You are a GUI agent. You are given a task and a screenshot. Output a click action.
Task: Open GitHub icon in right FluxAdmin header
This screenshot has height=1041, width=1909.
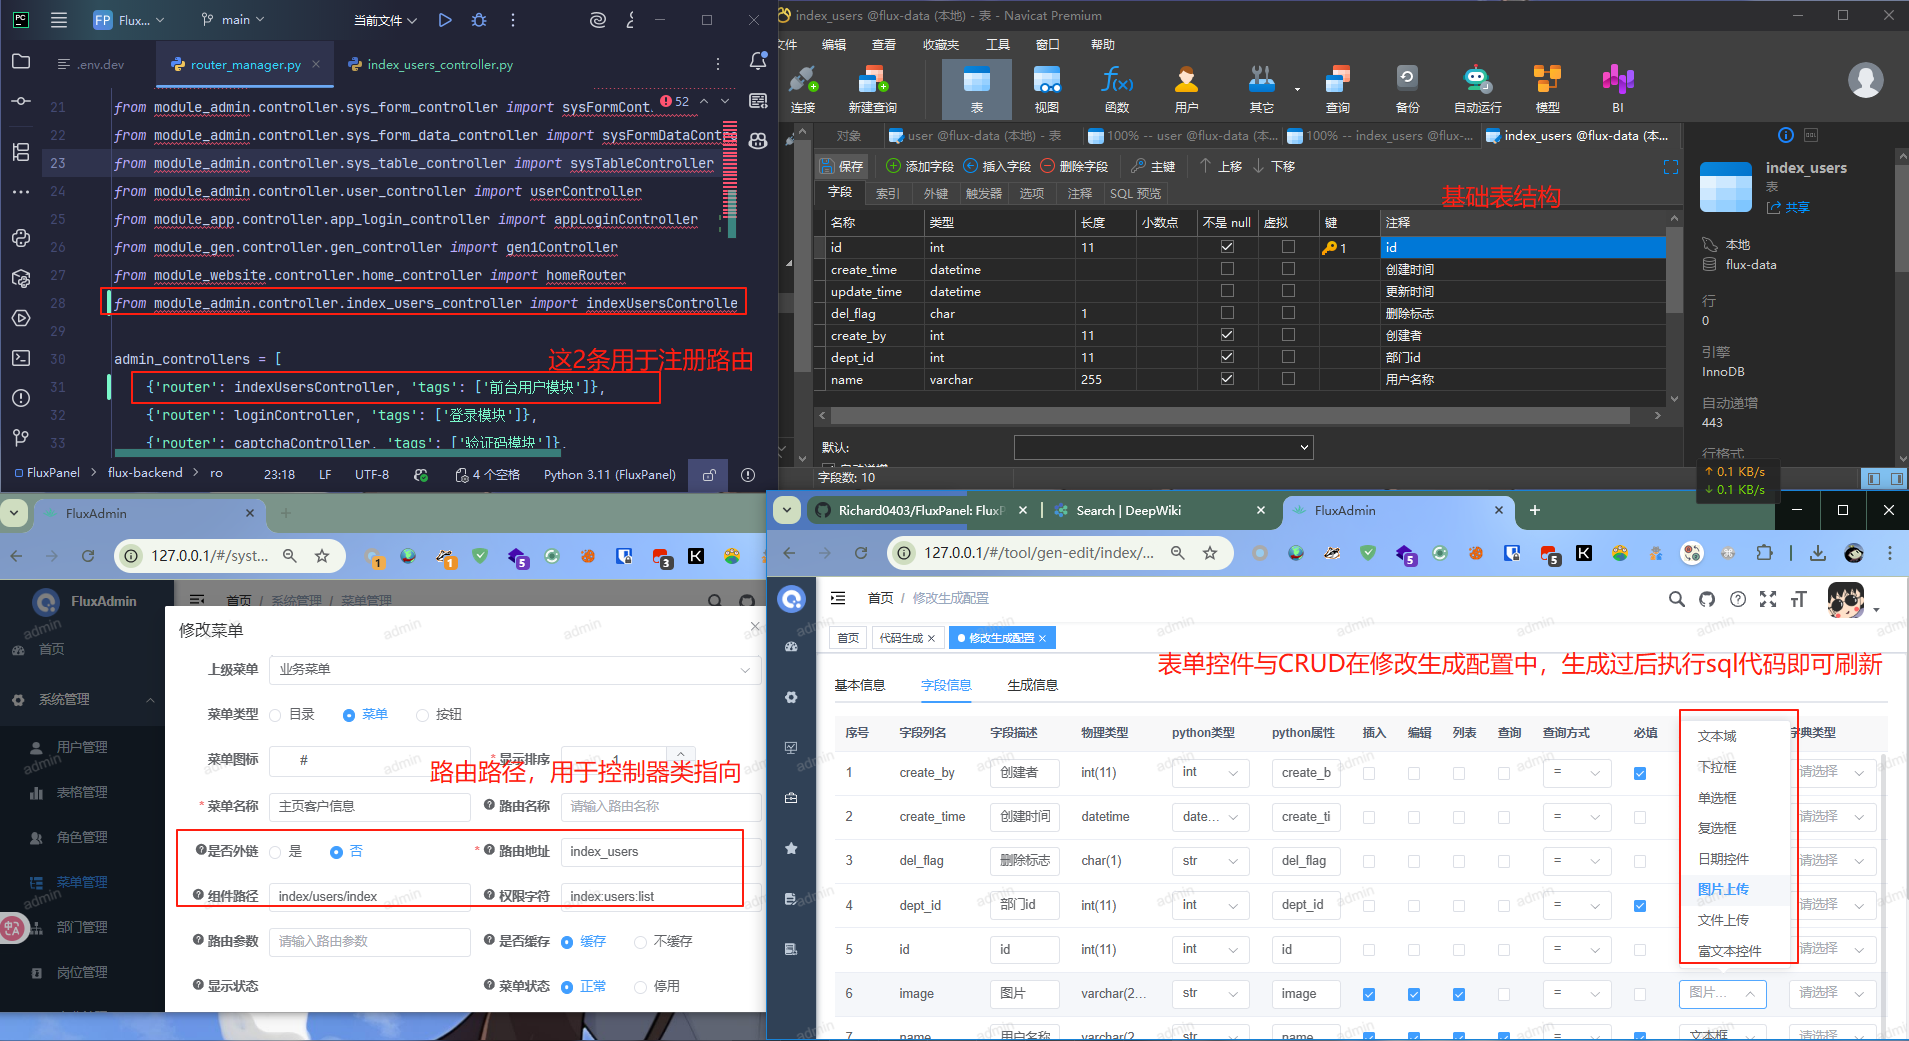[x=1707, y=599]
